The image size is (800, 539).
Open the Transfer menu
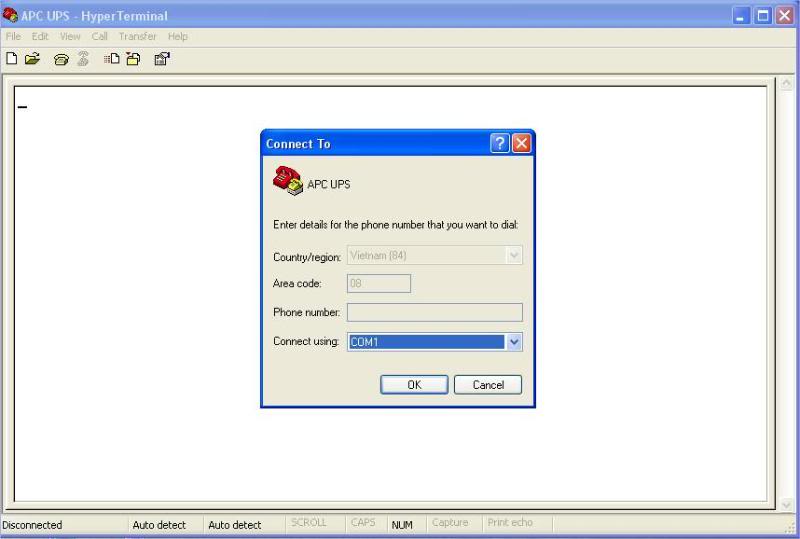click(x=137, y=36)
